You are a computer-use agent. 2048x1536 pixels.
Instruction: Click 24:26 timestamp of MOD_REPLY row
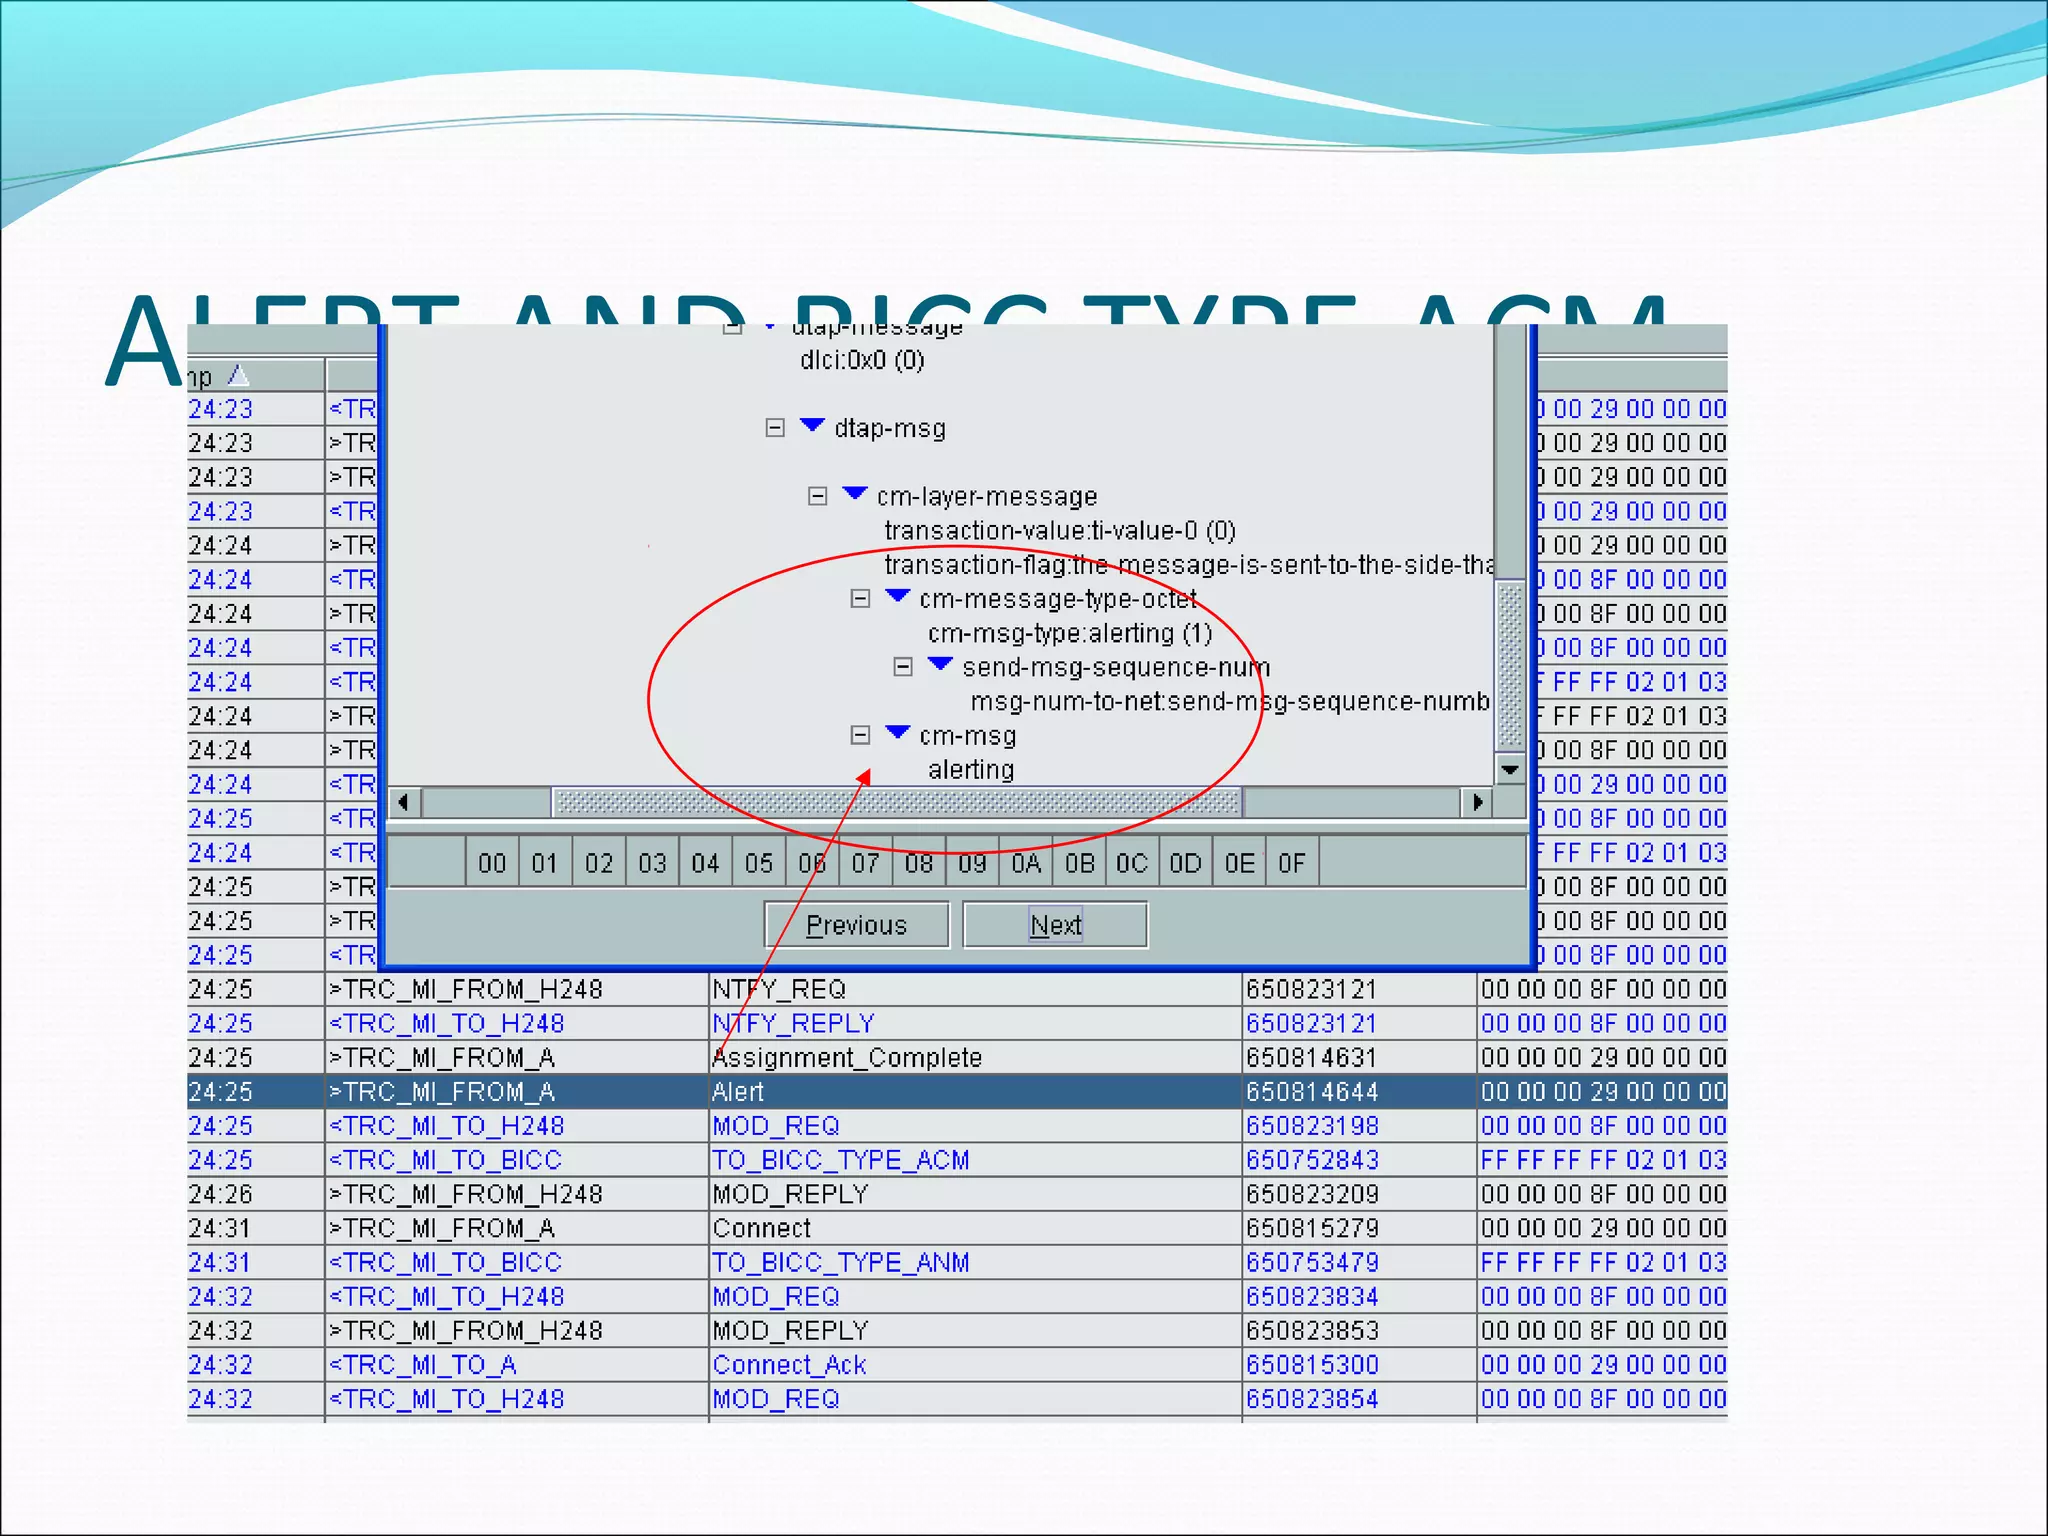pos(255,1194)
